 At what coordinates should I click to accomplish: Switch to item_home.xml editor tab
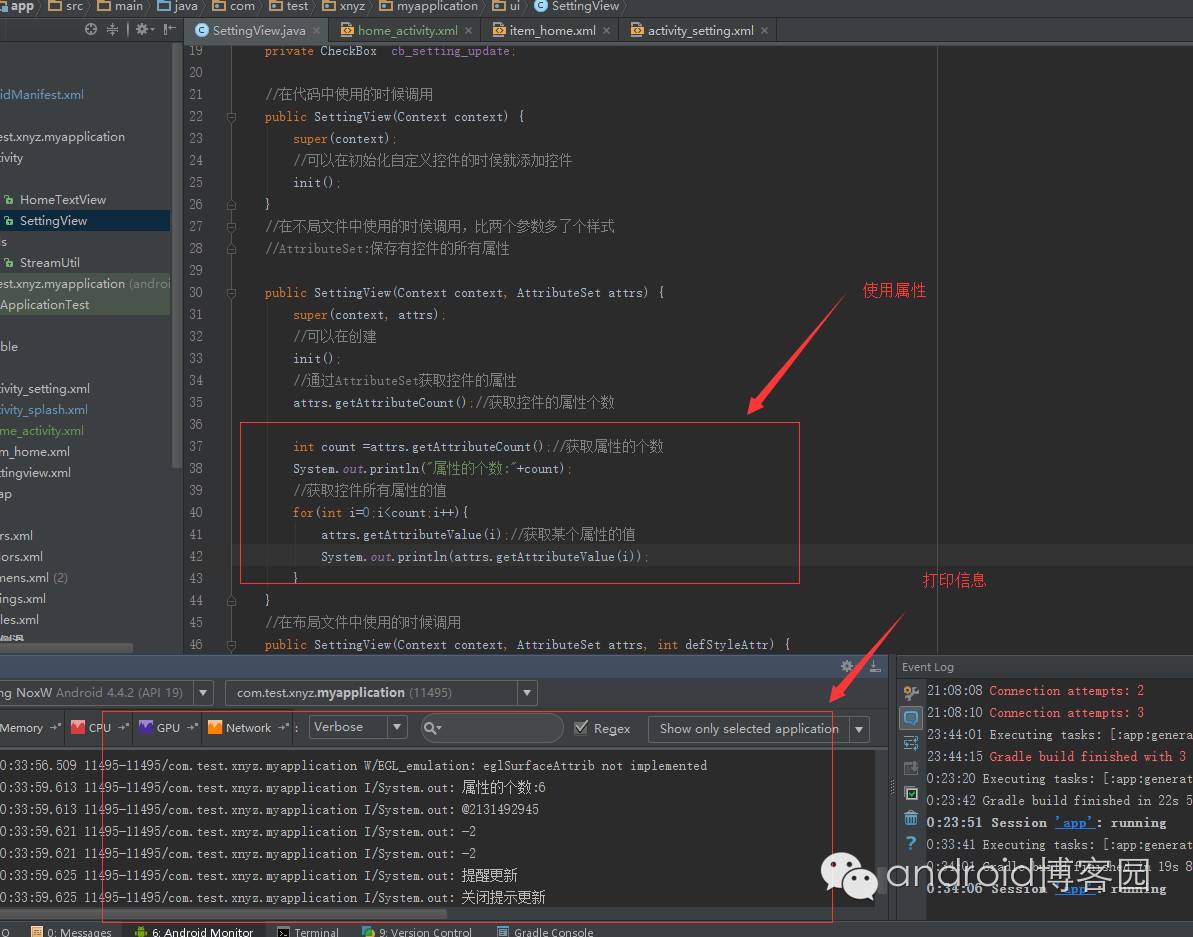(552, 30)
